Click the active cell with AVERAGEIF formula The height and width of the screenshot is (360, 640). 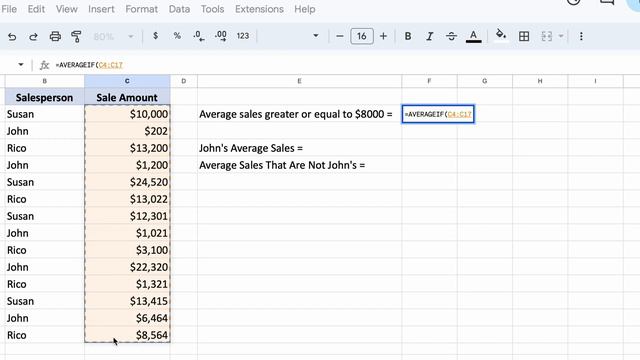tap(438, 114)
